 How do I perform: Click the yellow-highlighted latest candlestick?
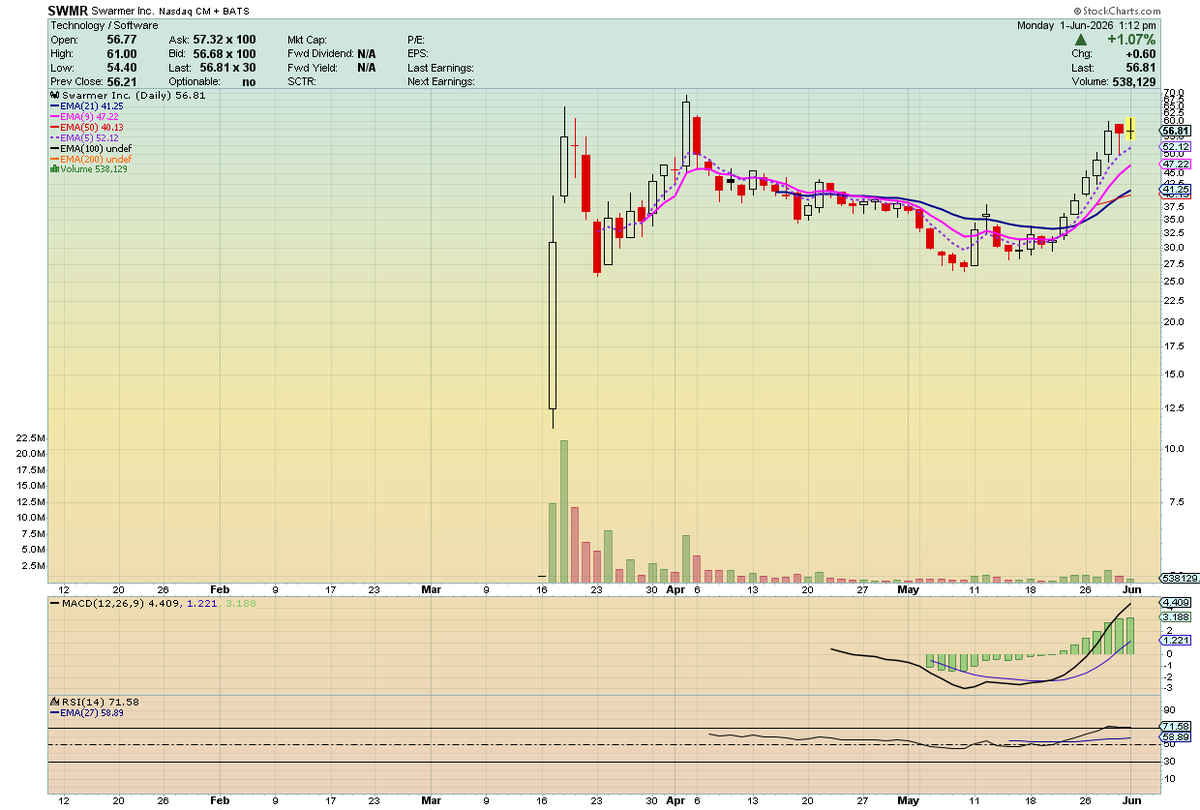point(1131,127)
